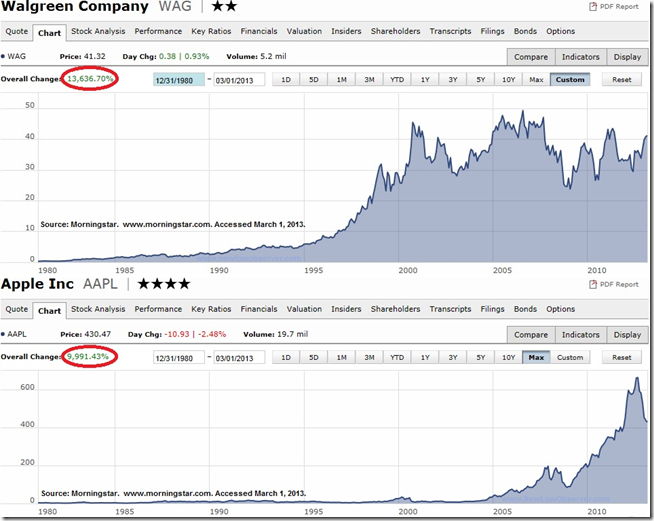Open Walgreen Quote tab
Screen dimensions: 654x521
coord(17,31)
